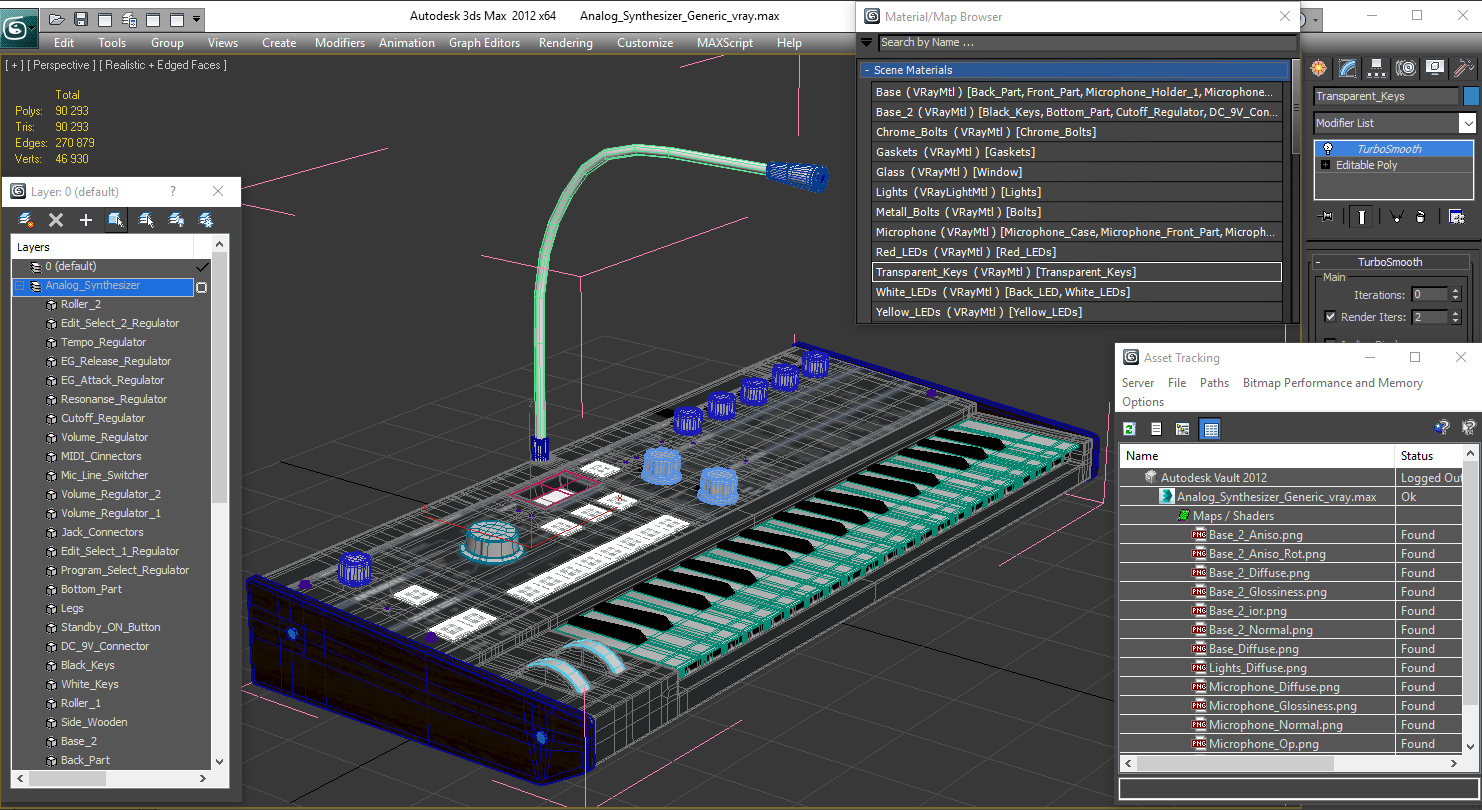
Task: Click the Pin Stack icon
Action: pos(1327,216)
